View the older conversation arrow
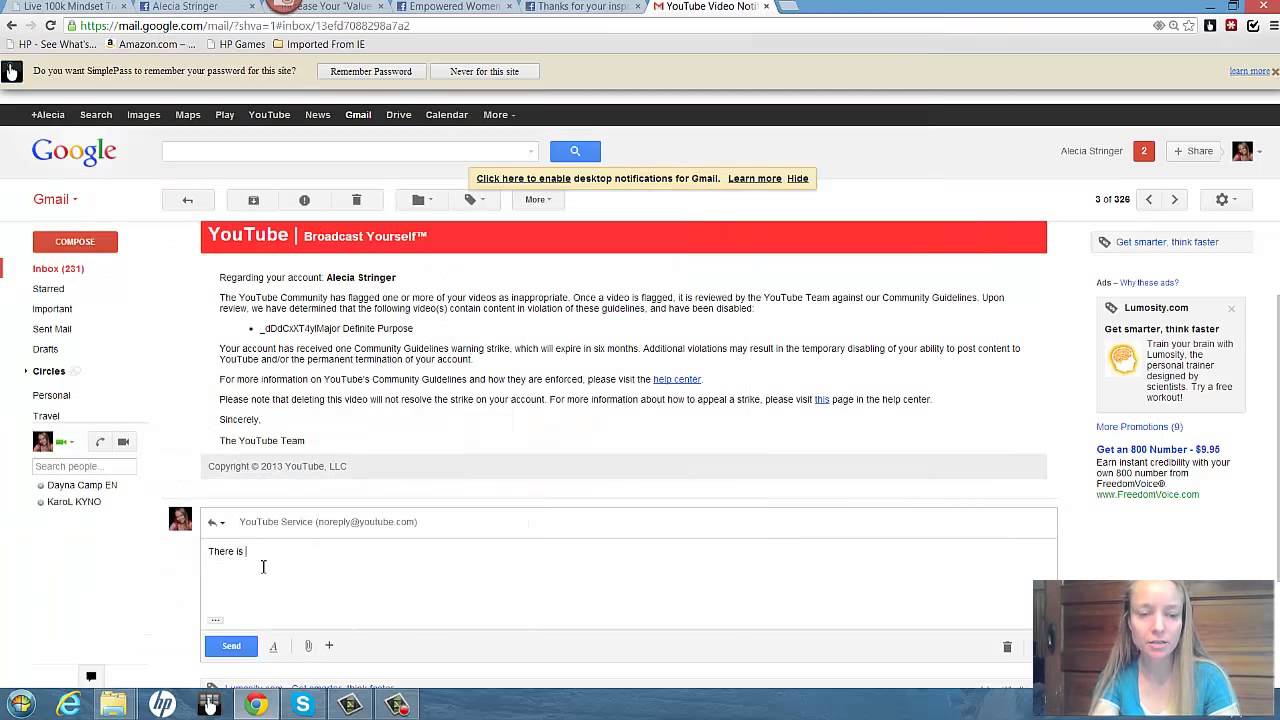1280x720 pixels. click(x=1174, y=200)
